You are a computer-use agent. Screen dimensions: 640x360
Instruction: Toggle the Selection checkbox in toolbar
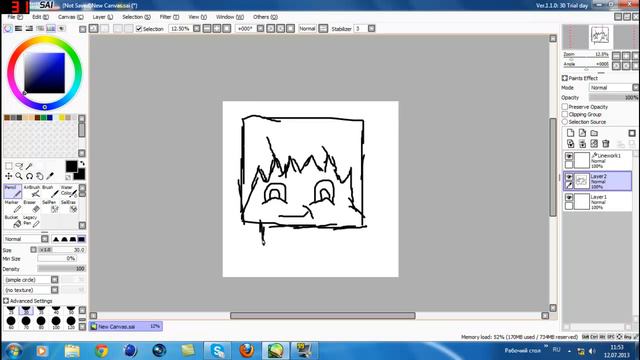pyautogui.click(x=139, y=29)
